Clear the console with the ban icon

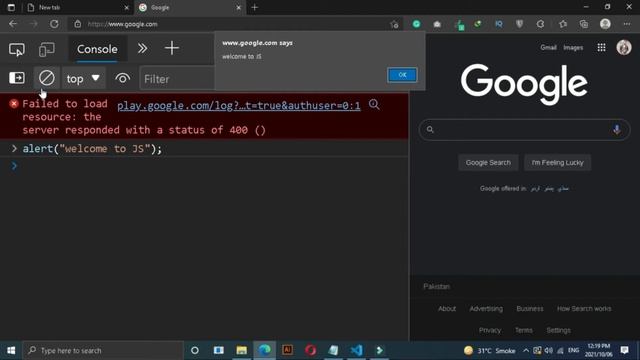click(x=47, y=78)
